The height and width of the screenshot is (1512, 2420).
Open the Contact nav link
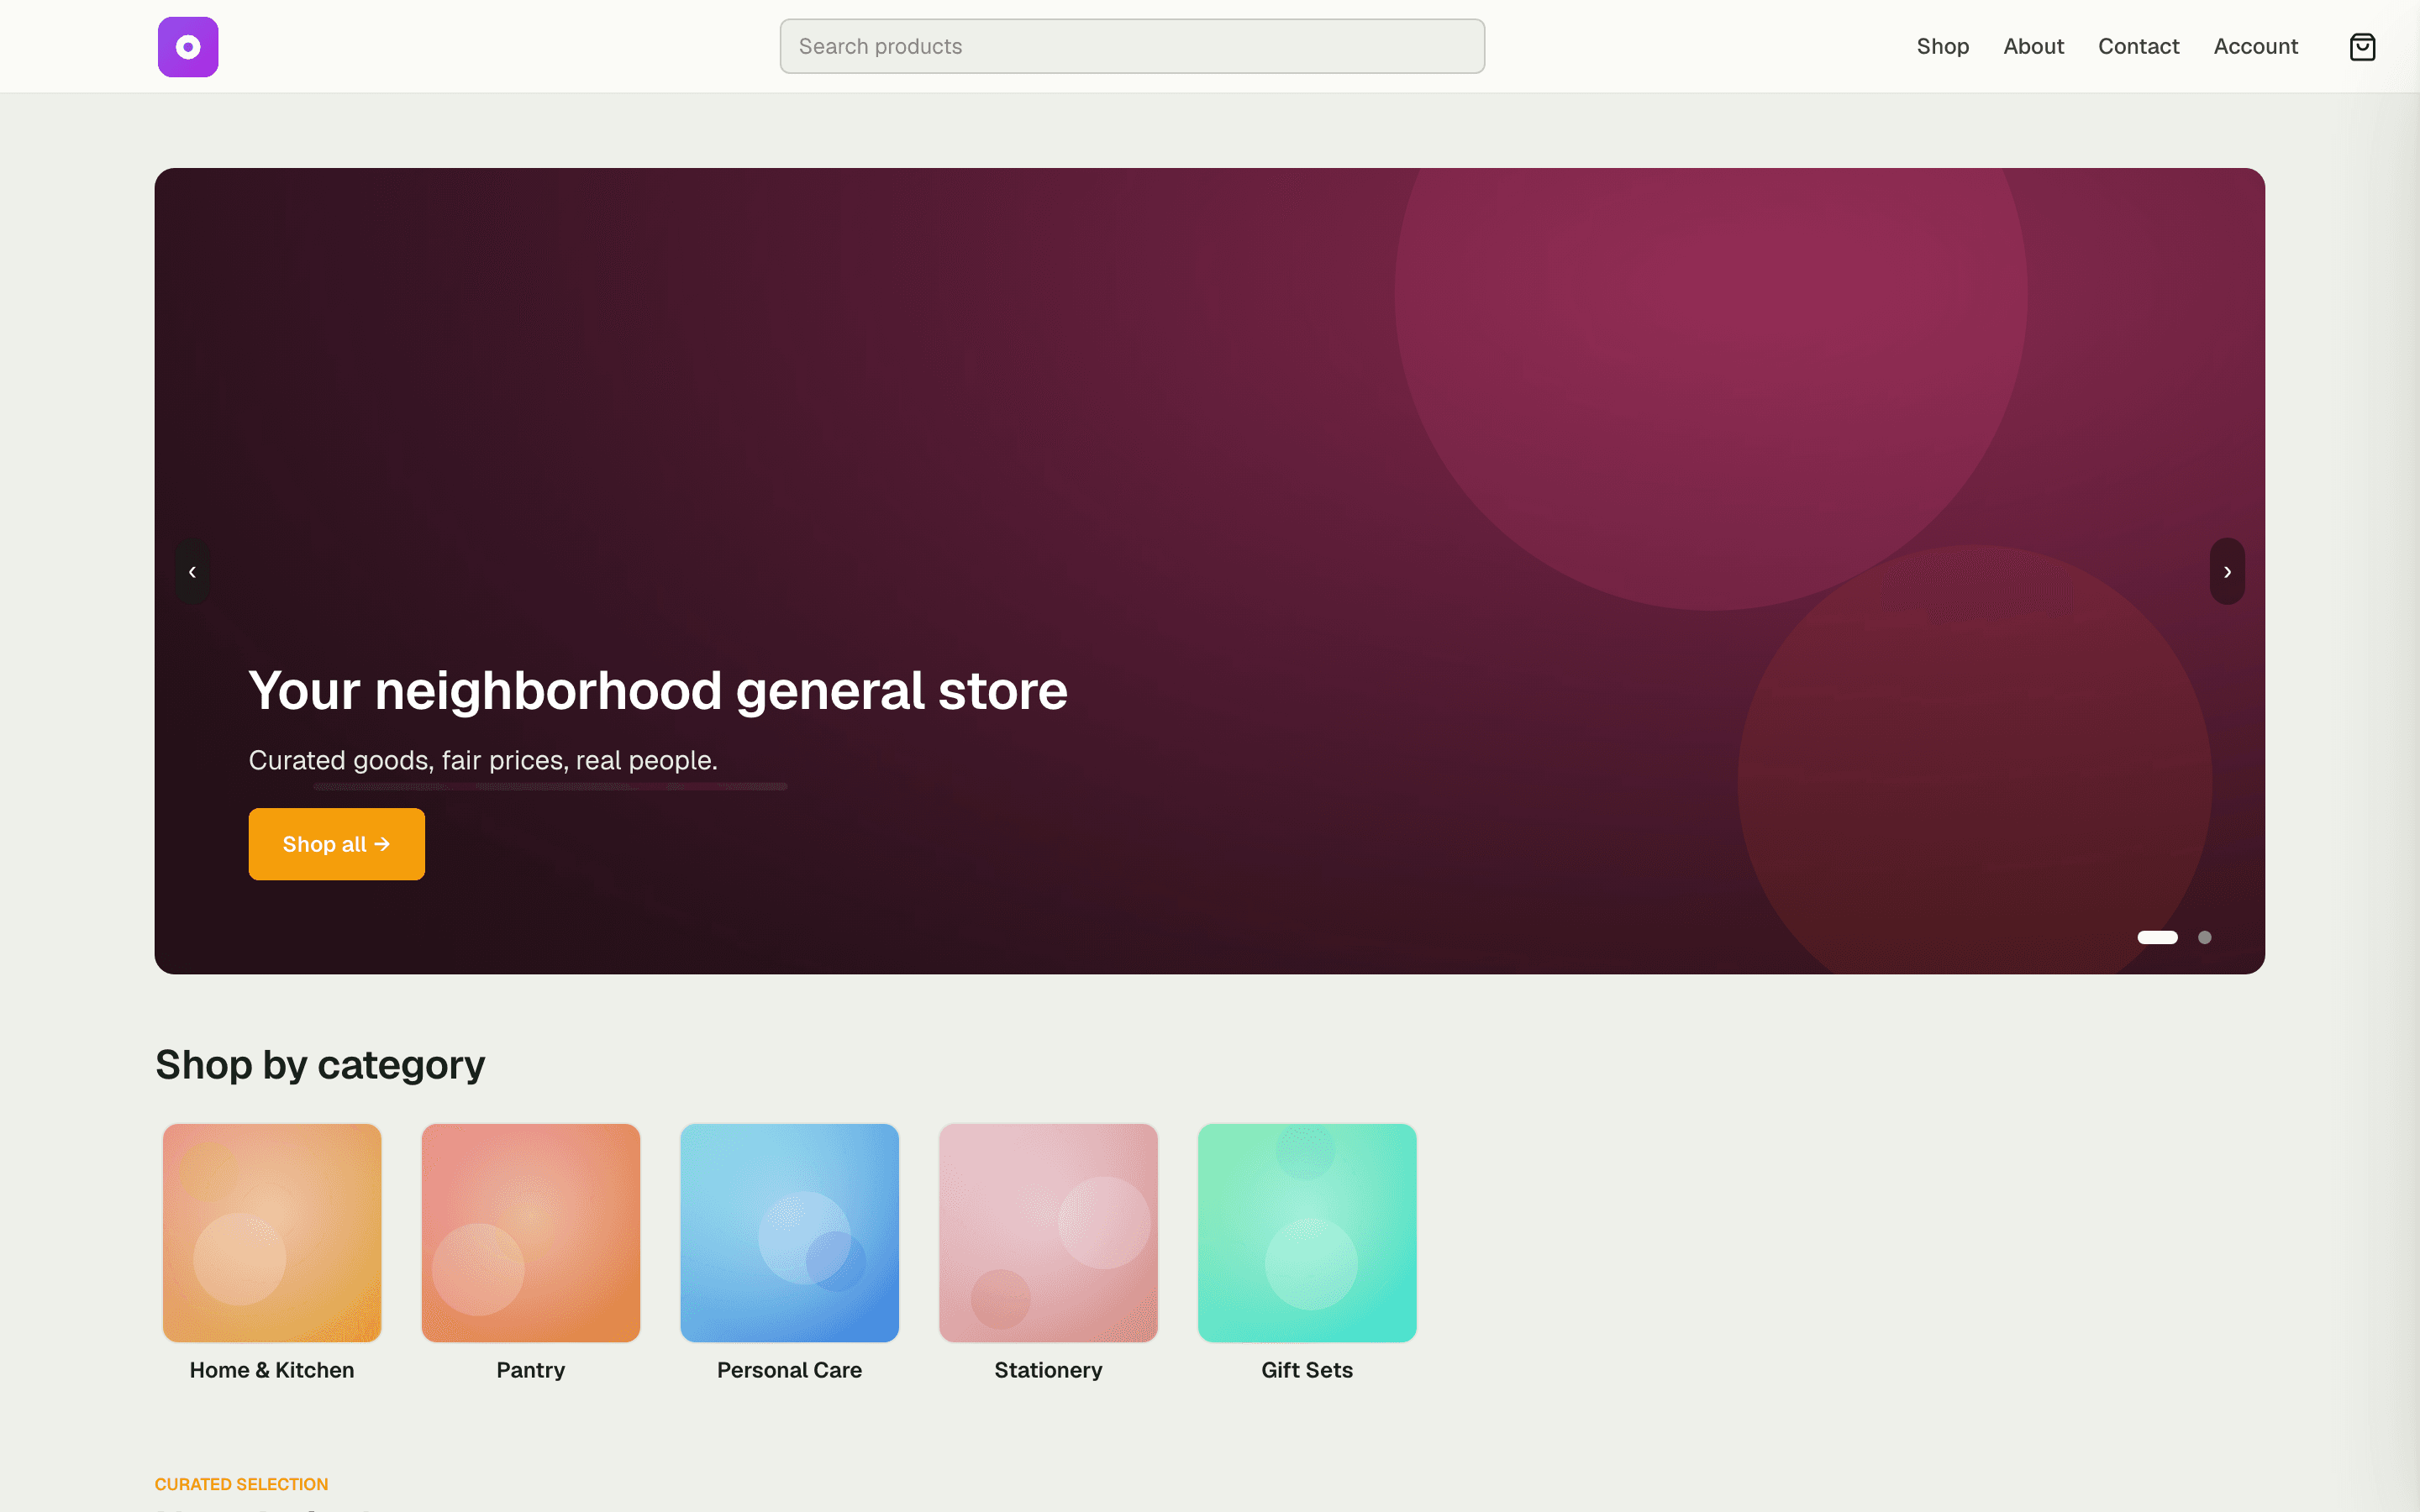pos(2138,46)
